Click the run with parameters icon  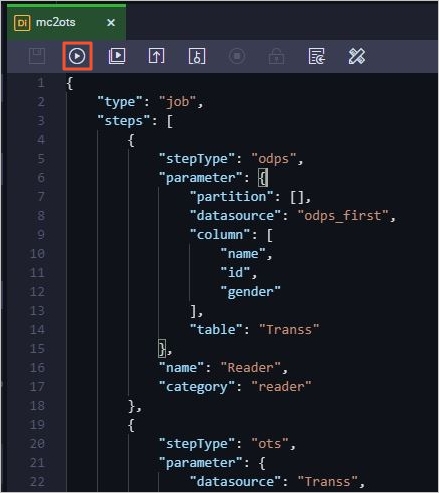(x=117, y=56)
